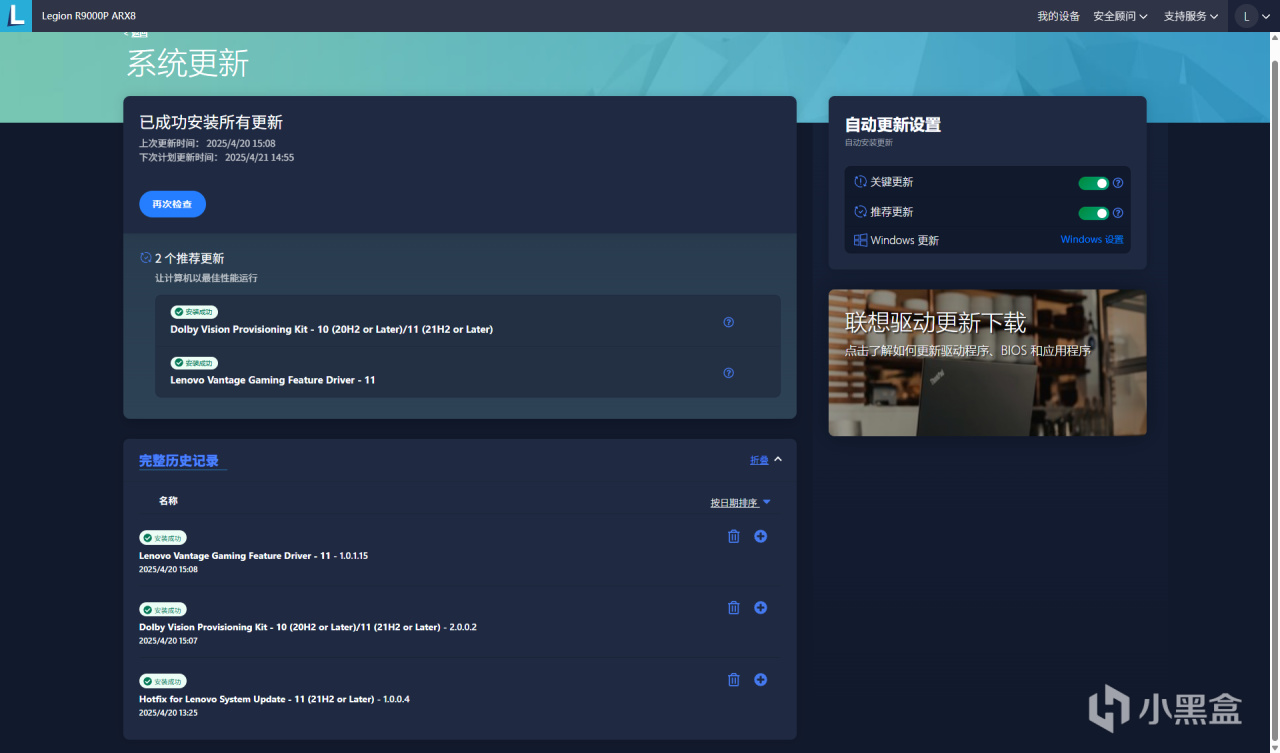
Task: Click the 下次计划更新时间 2025/4/21 14:55 text
Action: point(216,157)
